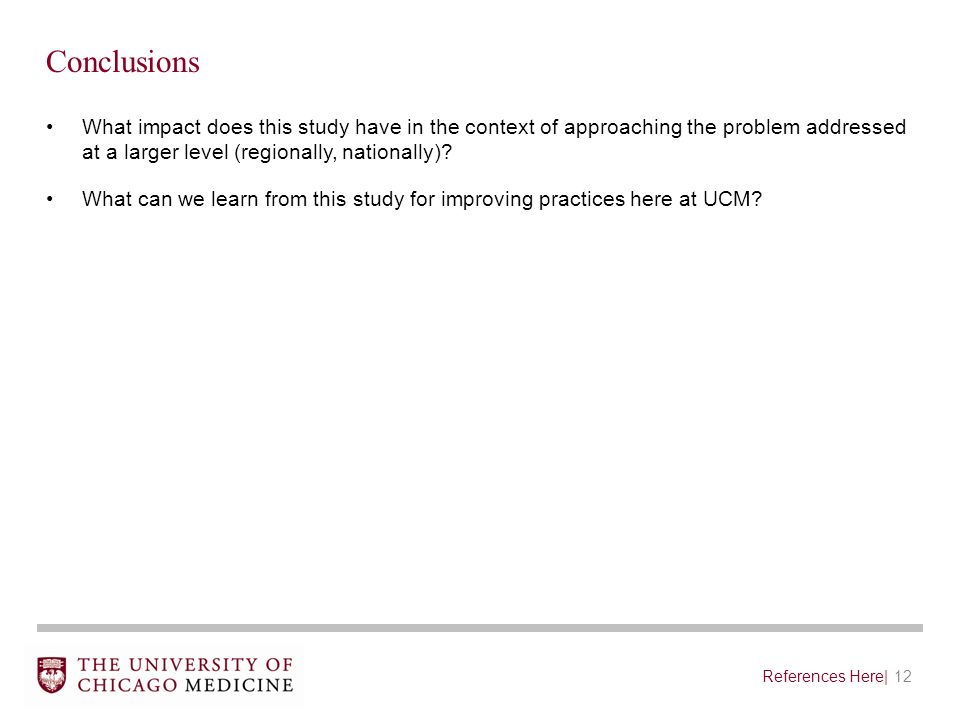This screenshot has width=960, height=720.
Task: Click the 'CHICAGO MEDICINE' logo text
Action: point(185,684)
